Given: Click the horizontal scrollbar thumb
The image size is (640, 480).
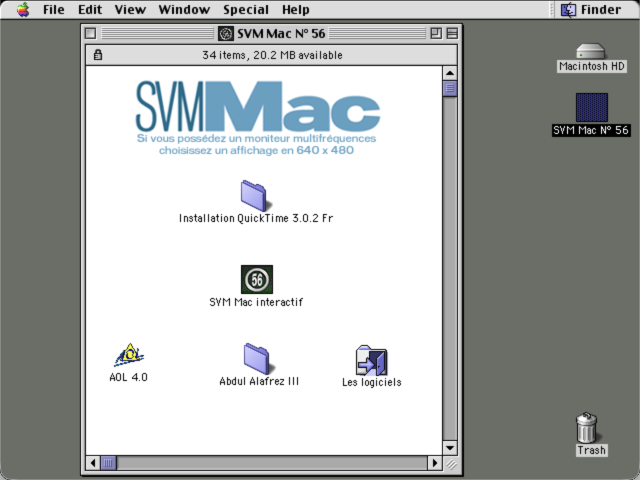Looking at the screenshot, I should [x=108, y=463].
